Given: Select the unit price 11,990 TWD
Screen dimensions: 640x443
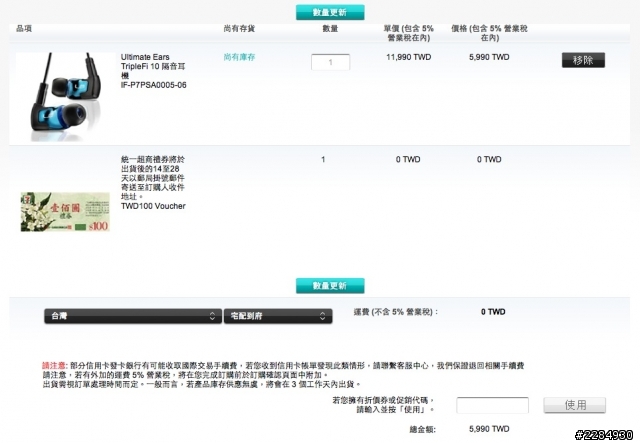Looking at the screenshot, I should point(409,57).
